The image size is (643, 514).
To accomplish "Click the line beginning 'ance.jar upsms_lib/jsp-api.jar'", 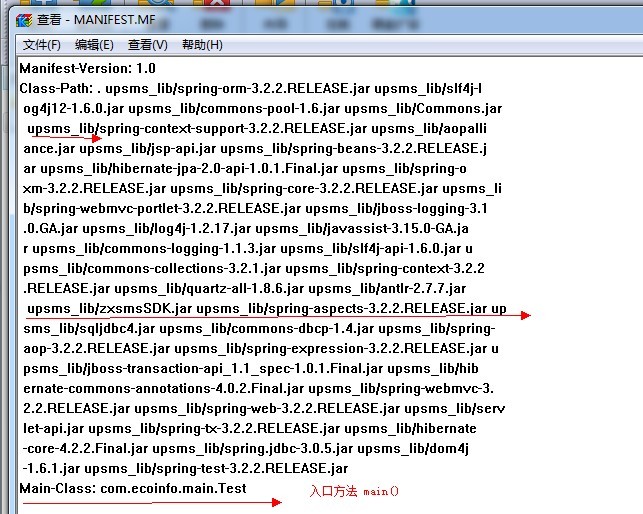I will [255, 148].
